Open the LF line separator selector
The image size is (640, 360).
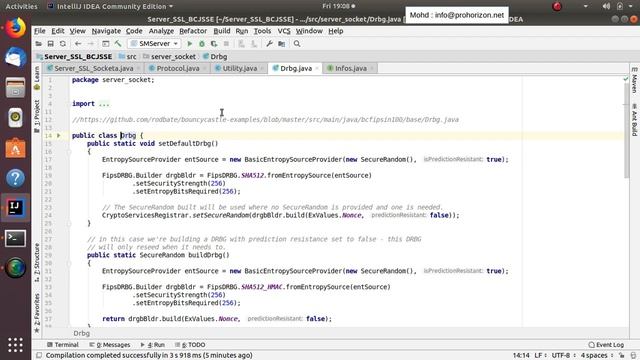[540, 356]
